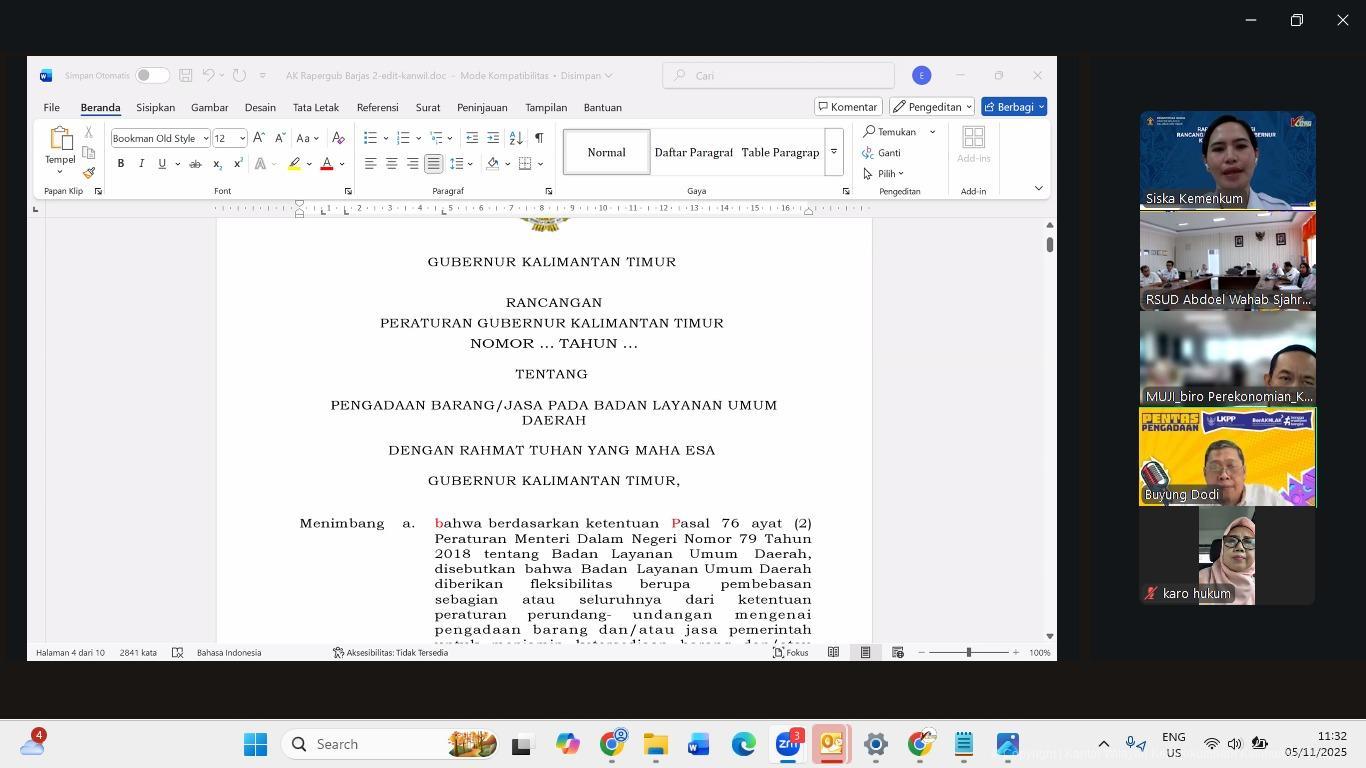Center align the paragraph text

391,164
